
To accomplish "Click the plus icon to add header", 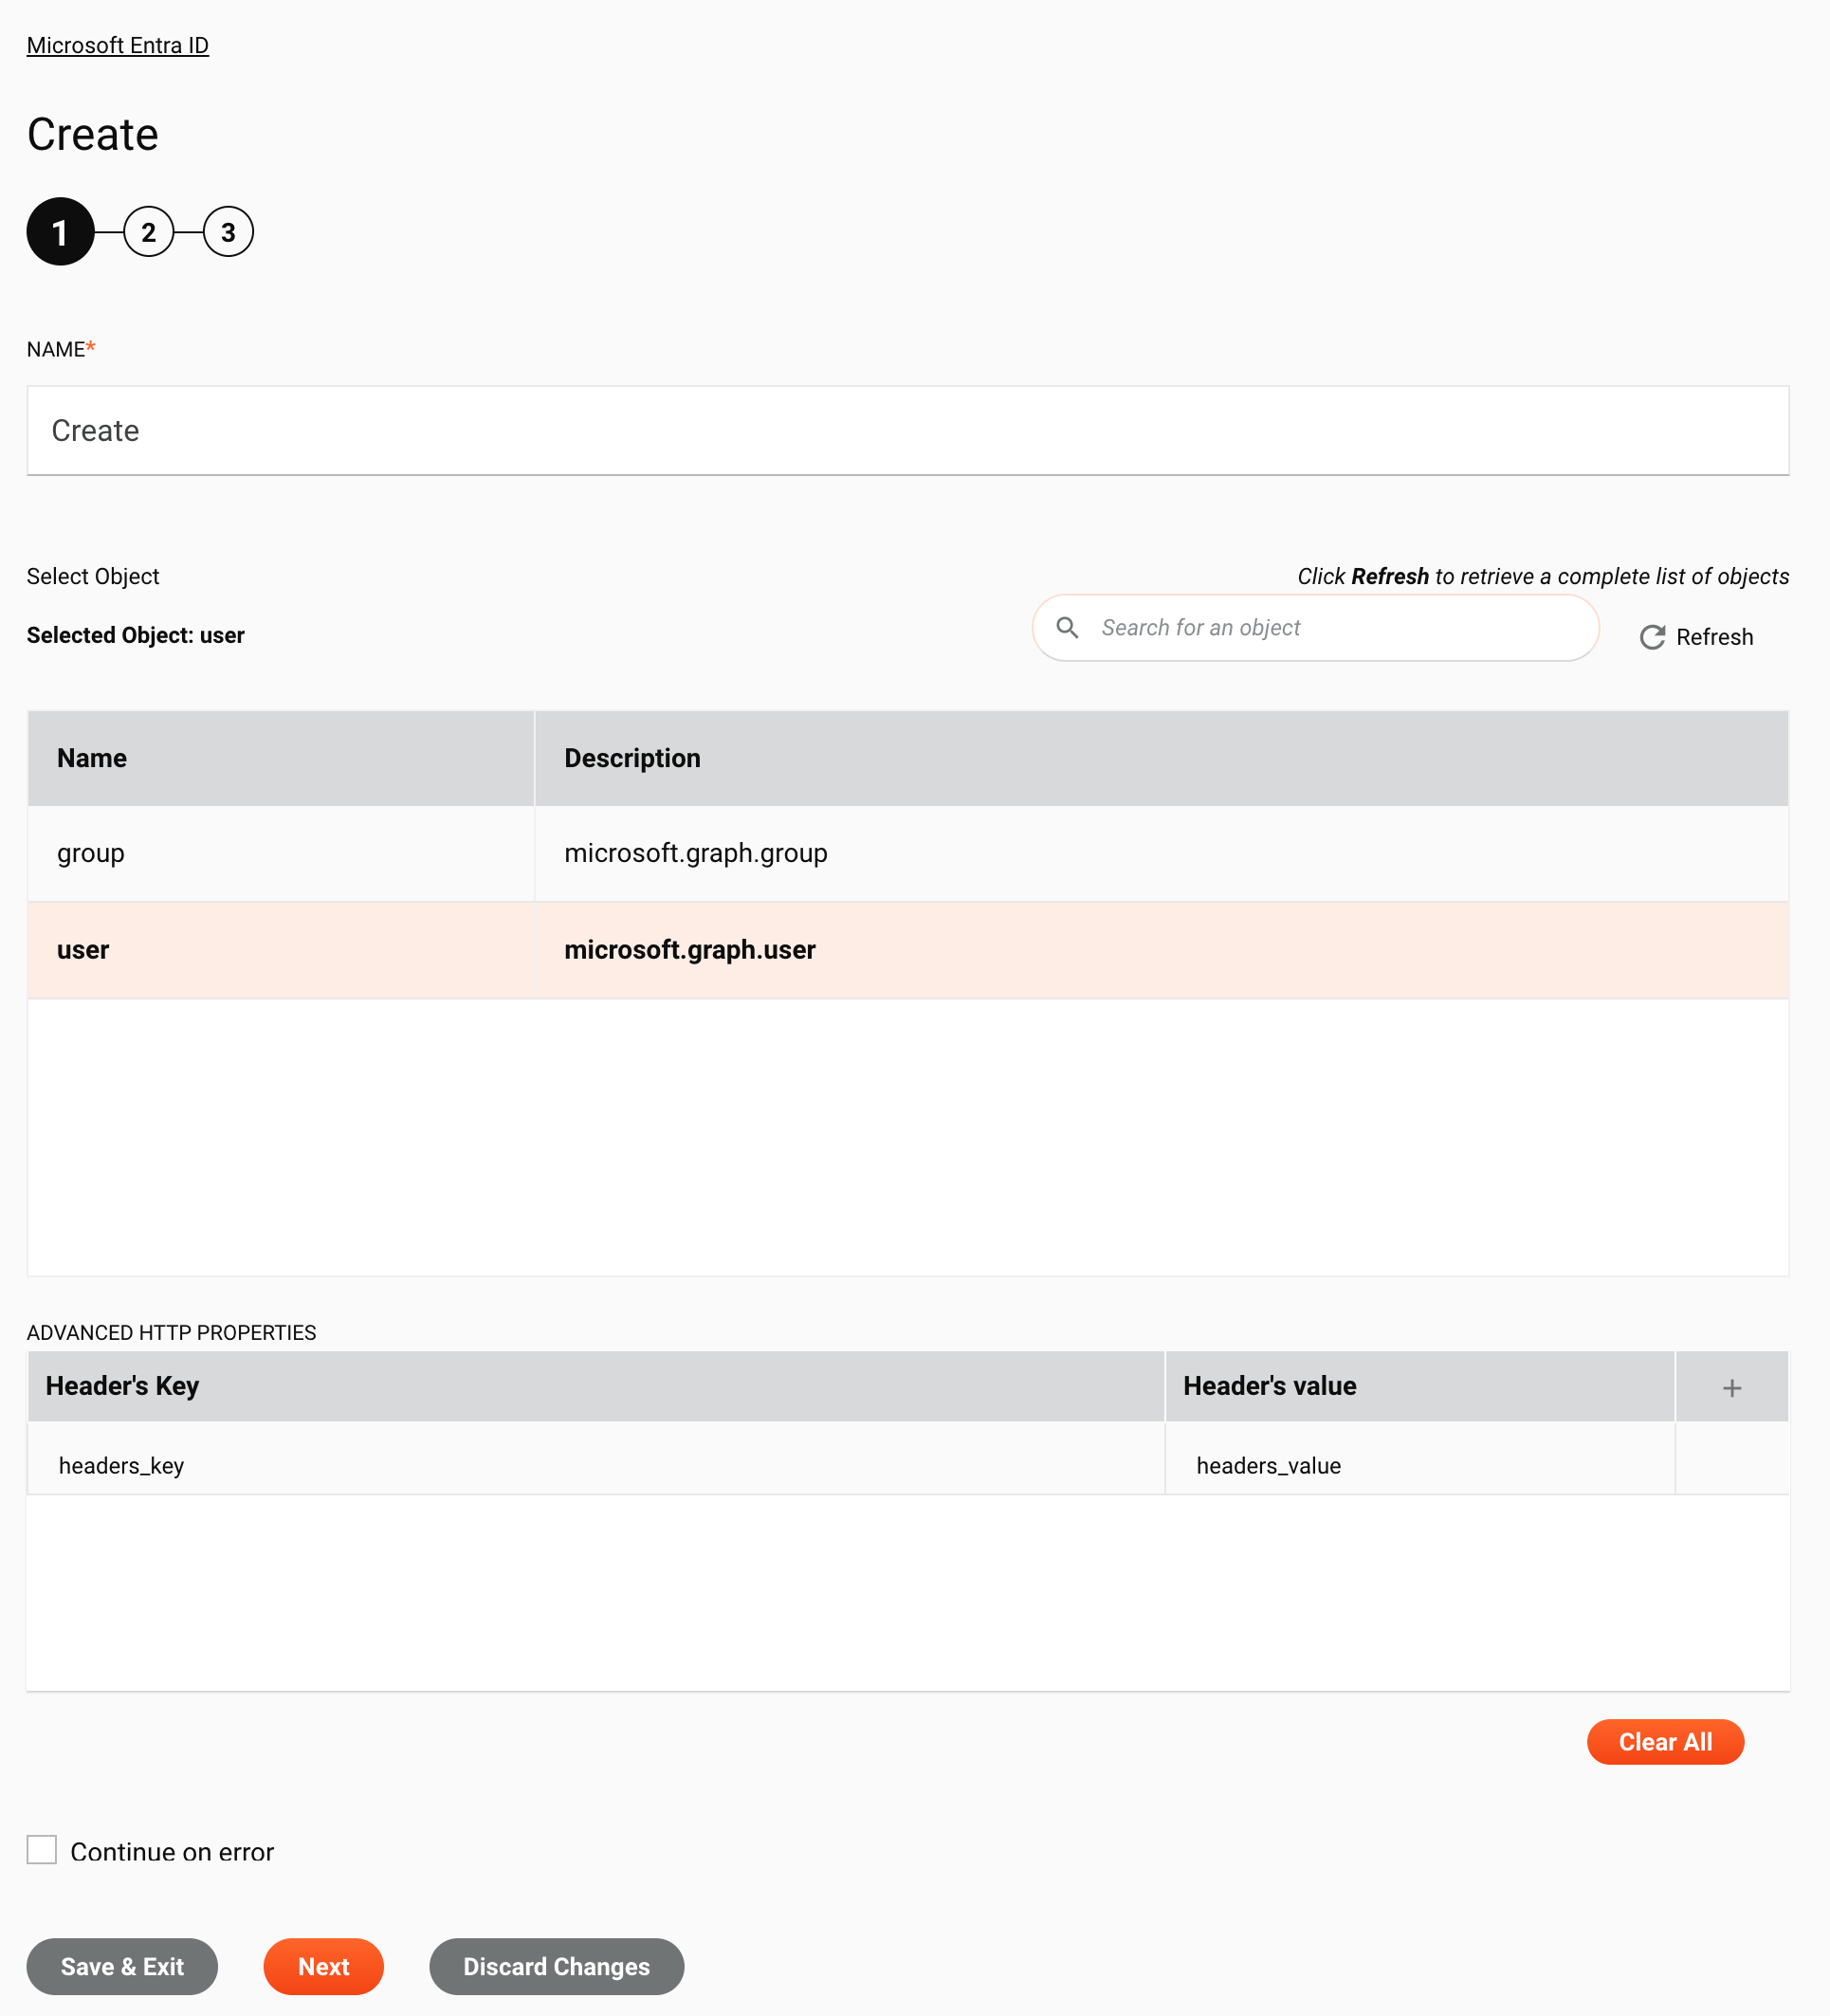I will (1731, 1387).
